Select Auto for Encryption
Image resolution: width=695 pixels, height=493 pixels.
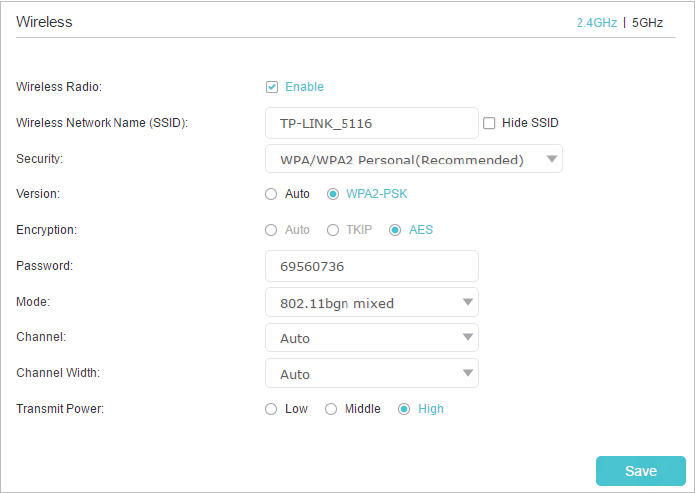point(271,230)
